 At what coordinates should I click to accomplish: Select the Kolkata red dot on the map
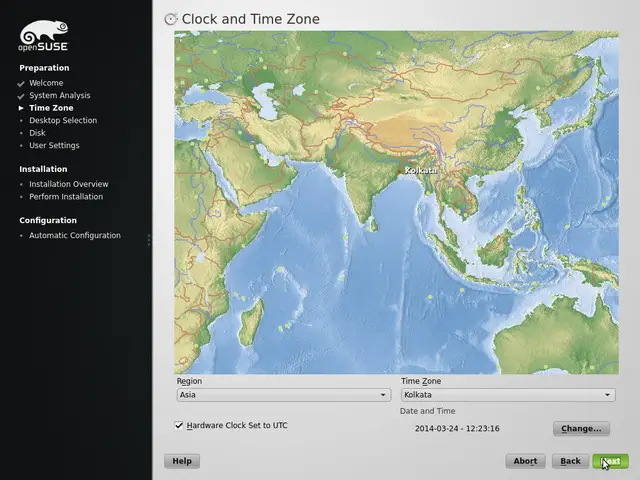[400, 172]
